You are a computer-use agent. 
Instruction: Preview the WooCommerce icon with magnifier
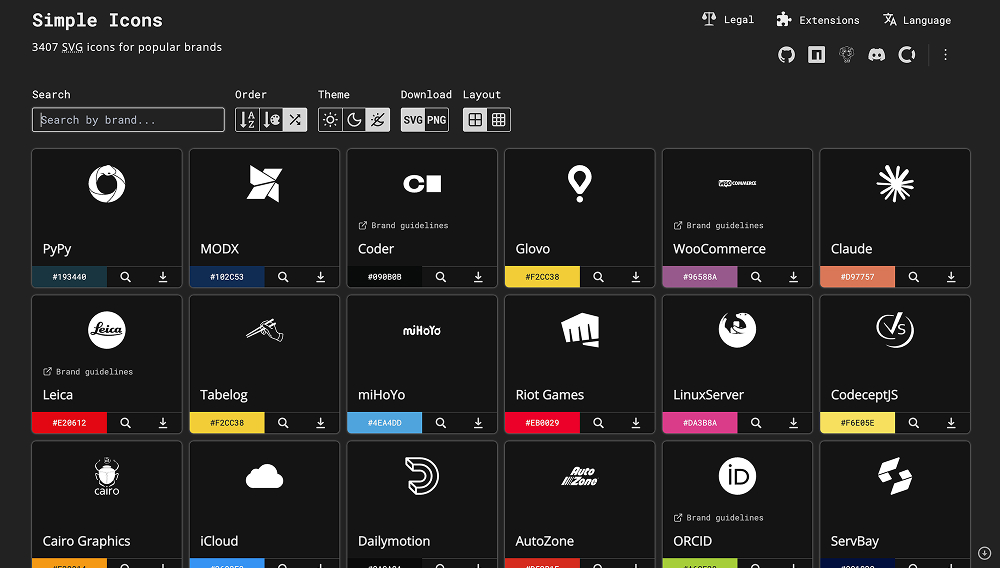(x=756, y=277)
